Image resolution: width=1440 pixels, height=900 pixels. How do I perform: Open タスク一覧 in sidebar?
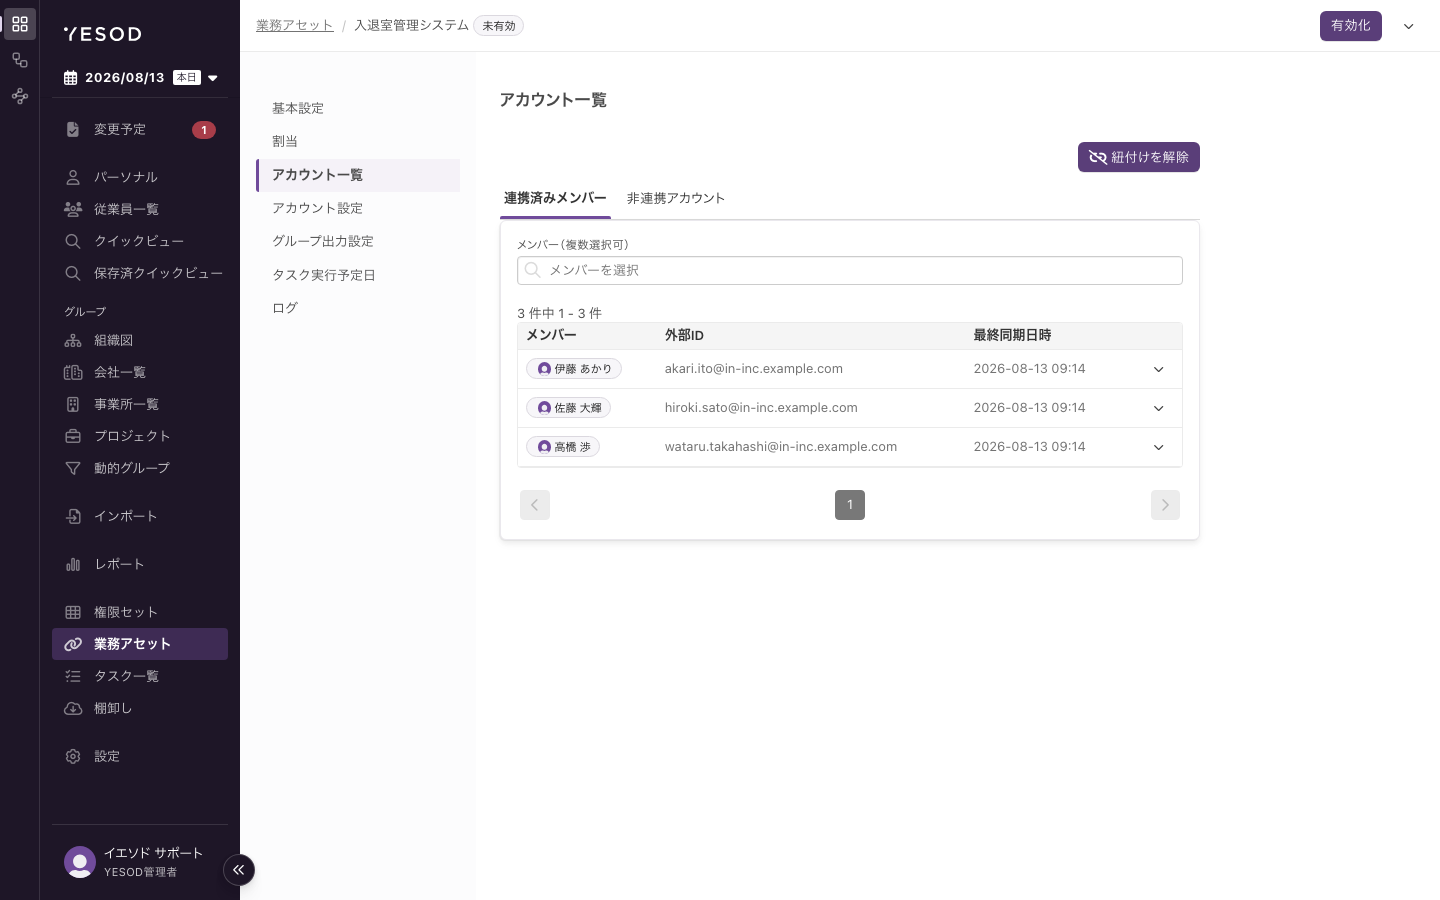(140, 676)
